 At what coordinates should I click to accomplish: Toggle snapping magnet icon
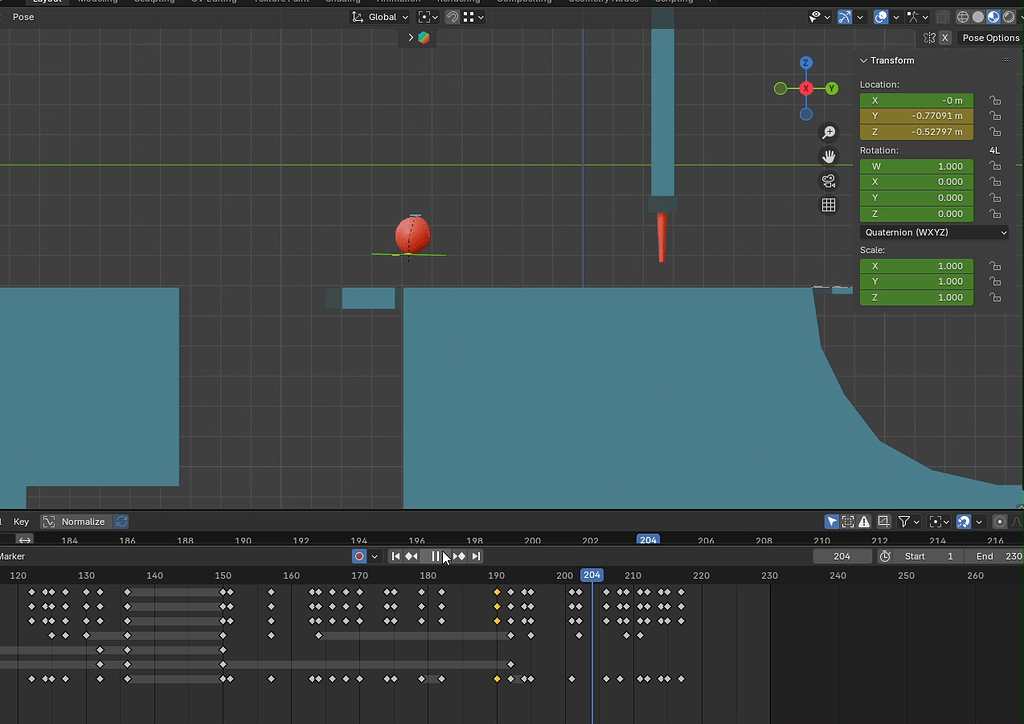pyautogui.click(x=452, y=17)
